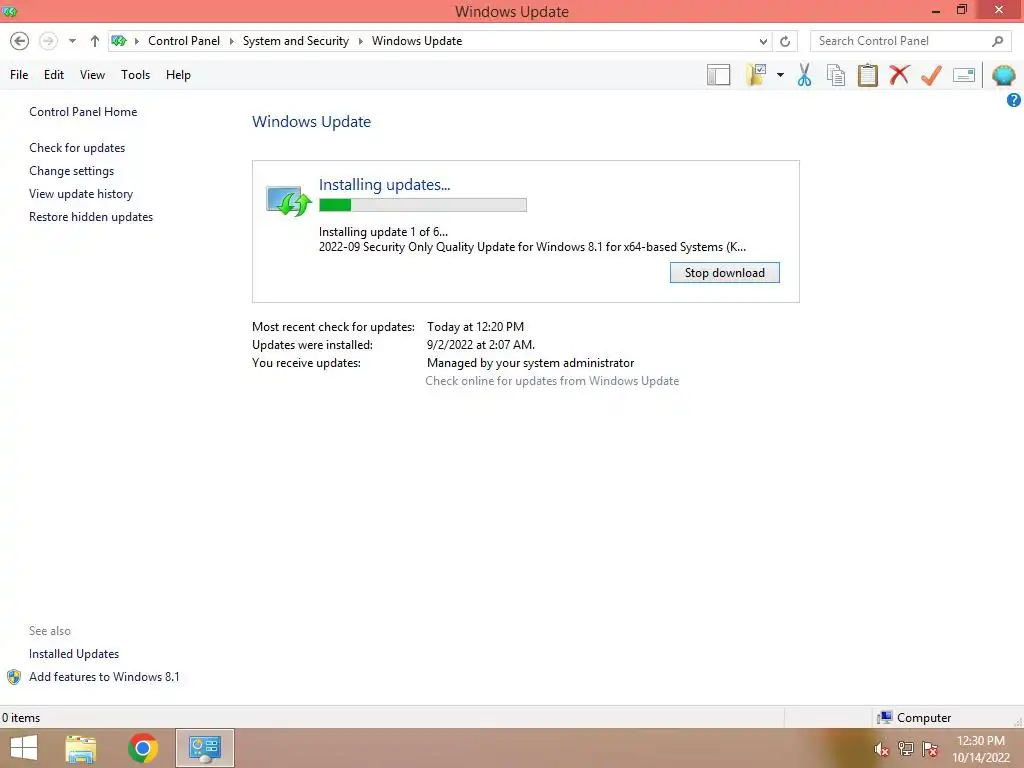Click Check for updates in sidebar
The height and width of the screenshot is (768, 1024).
pyautogui.click(x=77, y=148)
